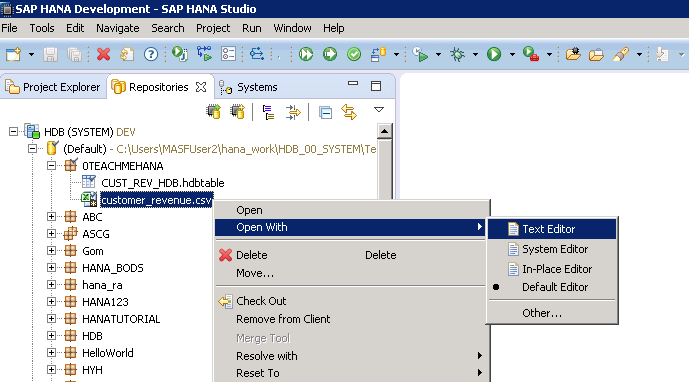Image resolution: width=689 pixels, height=382 pixels.
Task: Close the Repositories tab with X
Action: click(201, 87)
